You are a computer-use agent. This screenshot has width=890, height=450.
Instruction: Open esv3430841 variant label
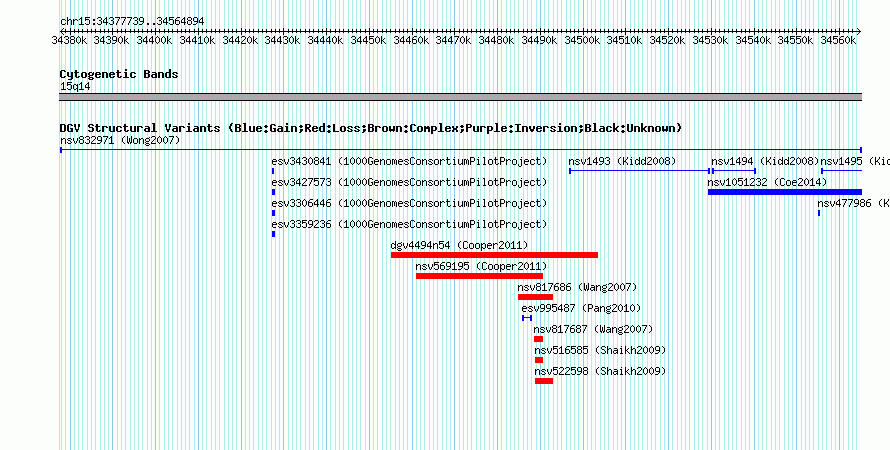409,161
